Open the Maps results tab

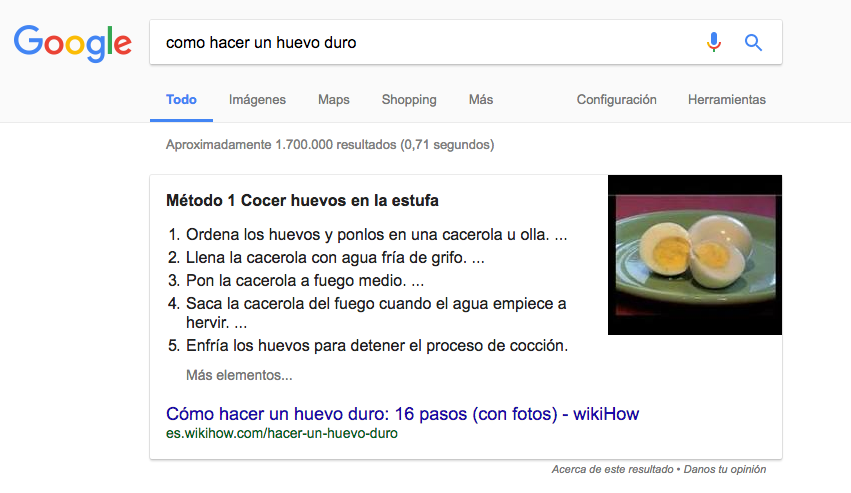pos(334,100)
